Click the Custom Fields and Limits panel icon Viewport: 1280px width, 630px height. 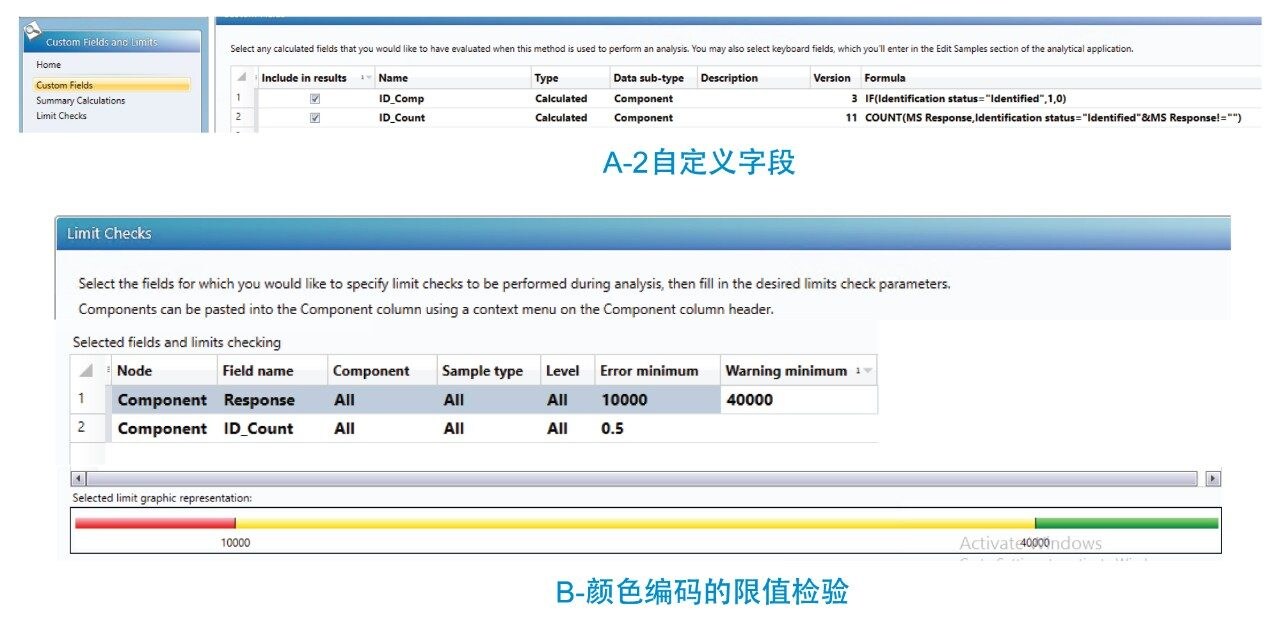click(31, 31)
